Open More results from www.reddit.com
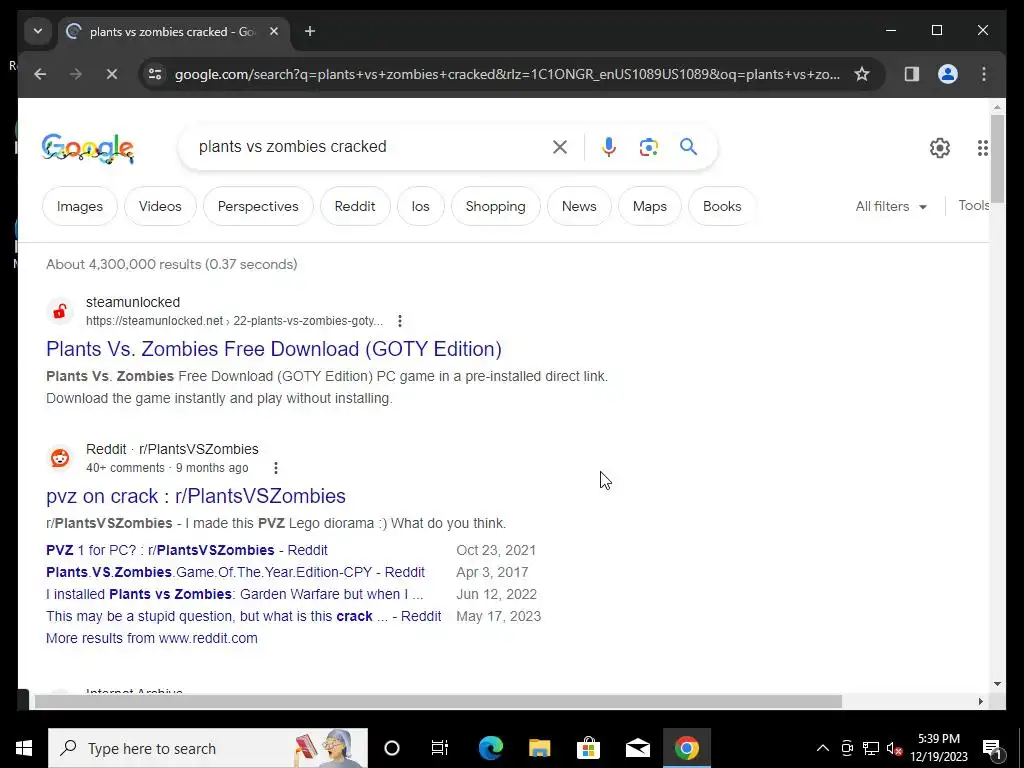 click(x=152, y=638)
